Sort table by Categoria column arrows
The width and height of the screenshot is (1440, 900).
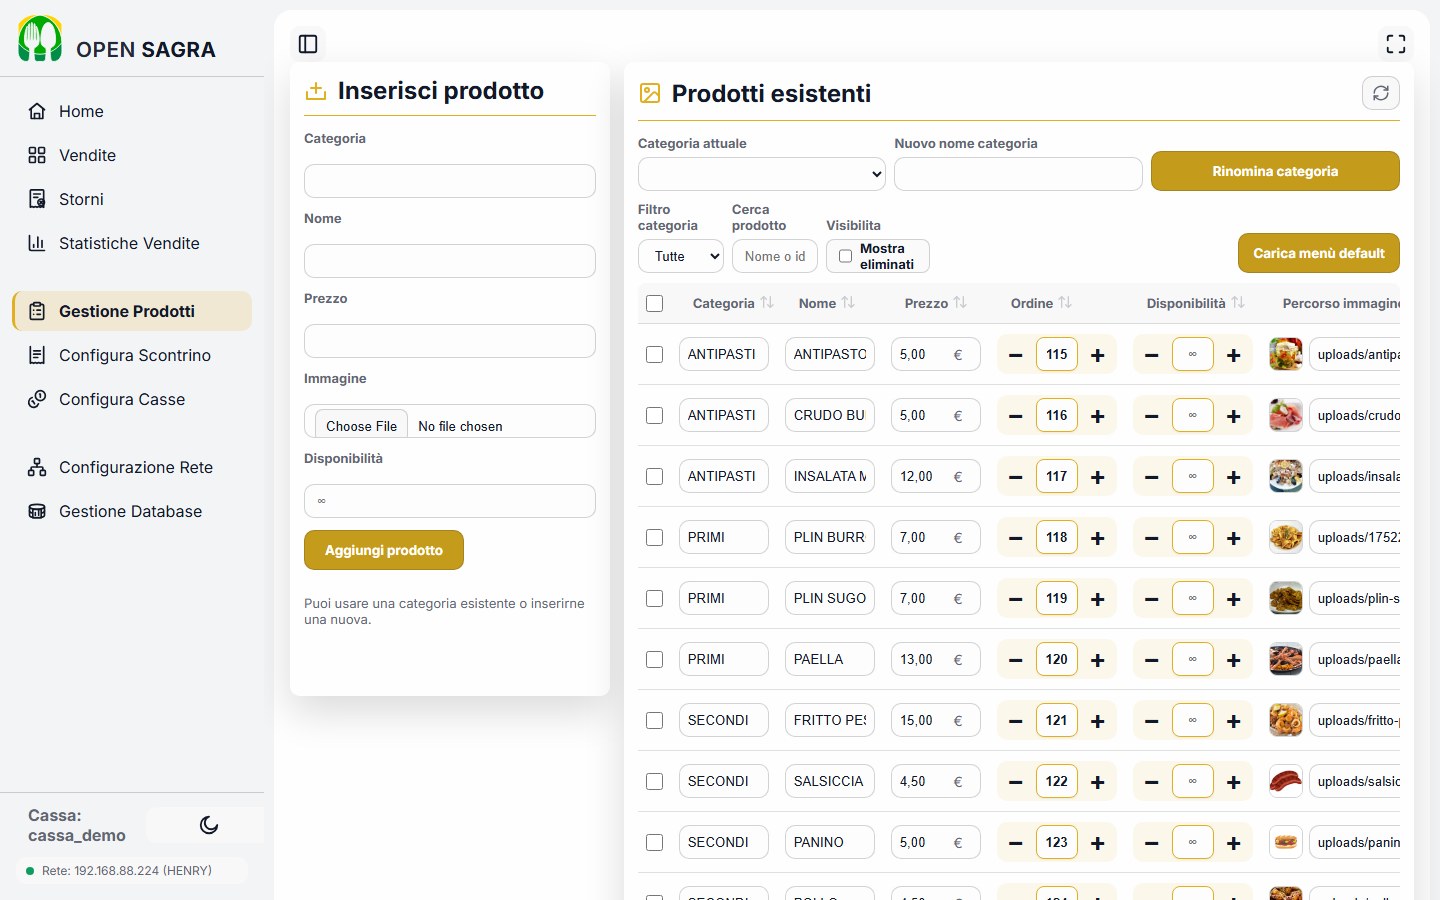click(x=767, y=303)
